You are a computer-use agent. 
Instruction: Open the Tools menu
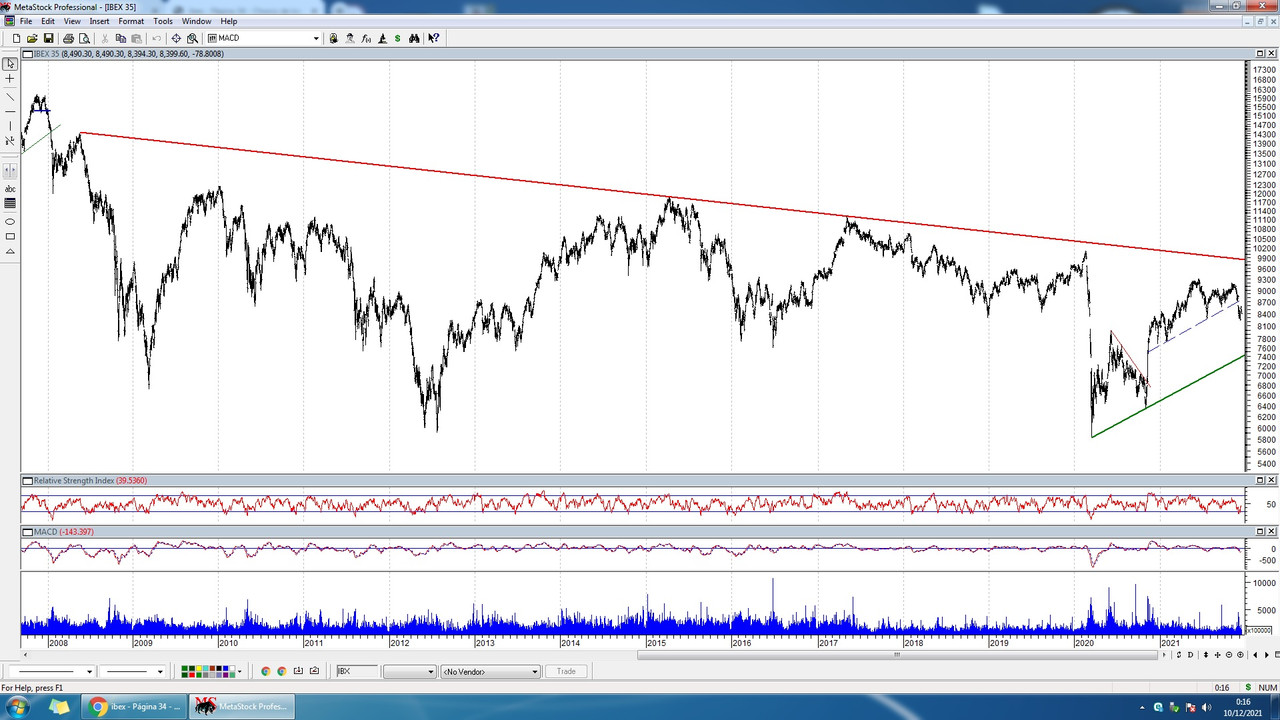coord(163,21)
